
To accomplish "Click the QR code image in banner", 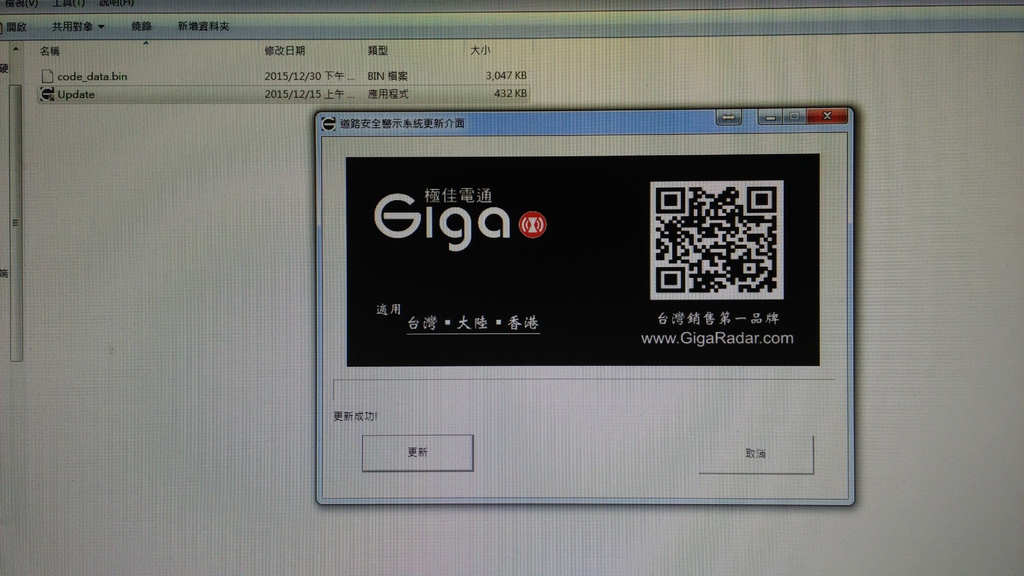I will click(716, 240).
